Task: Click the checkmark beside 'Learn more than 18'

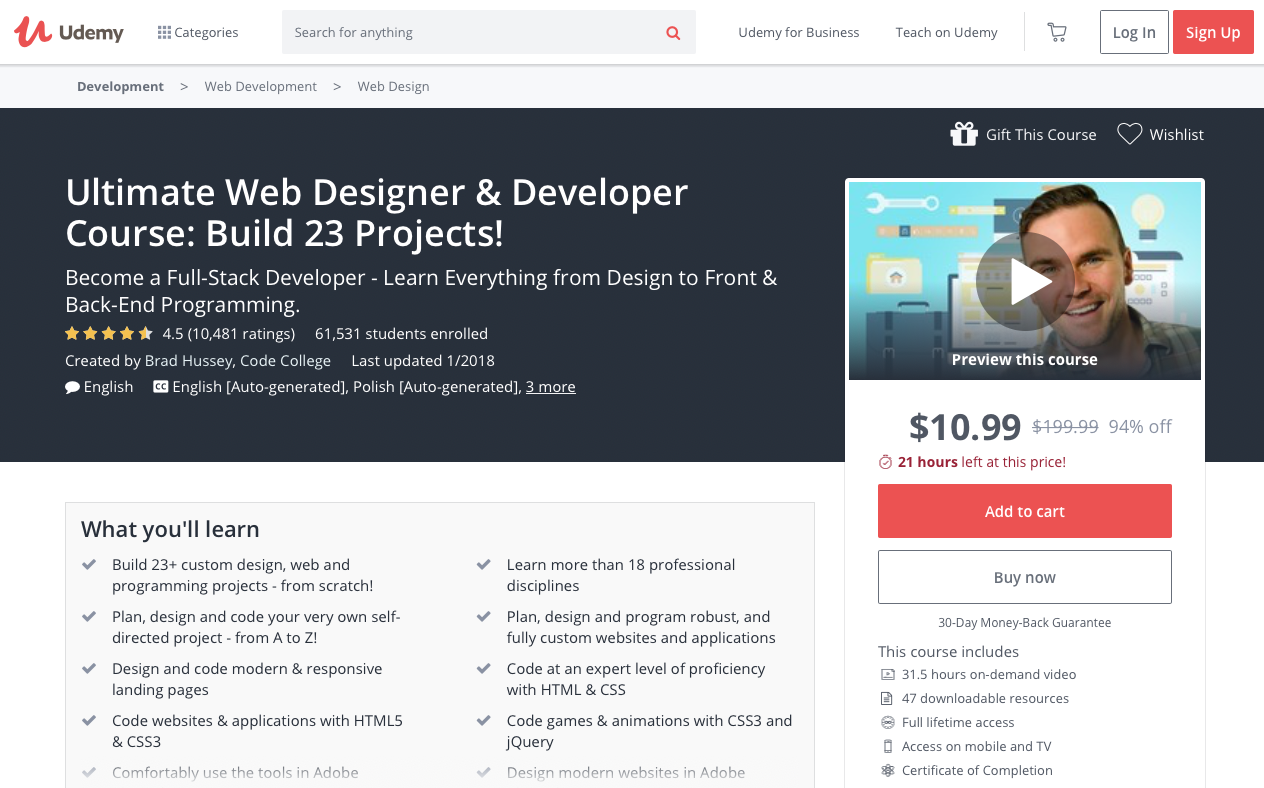Action: pyautogui.click(x=484, y=565)
